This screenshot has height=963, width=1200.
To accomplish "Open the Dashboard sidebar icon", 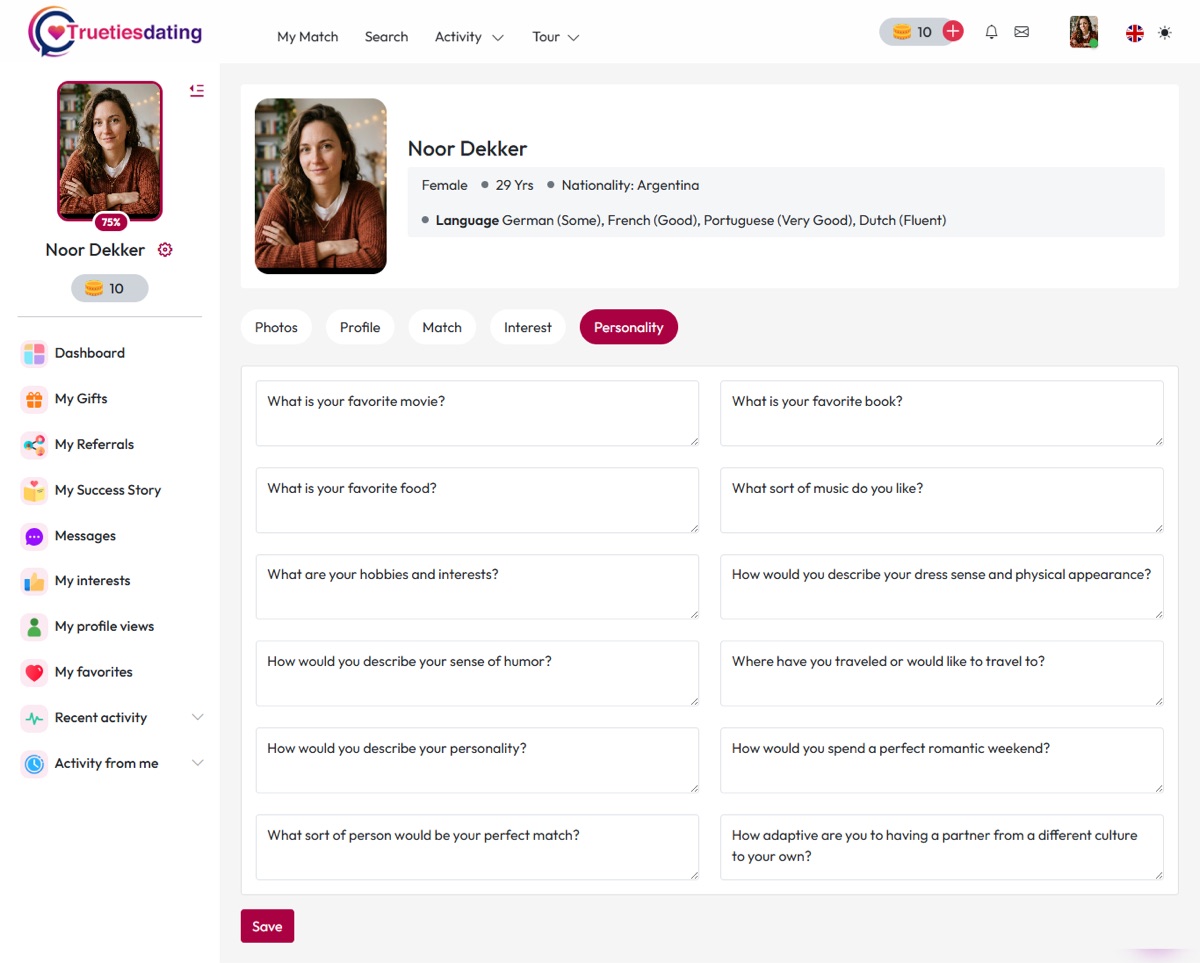I will (x=34, y=353).
